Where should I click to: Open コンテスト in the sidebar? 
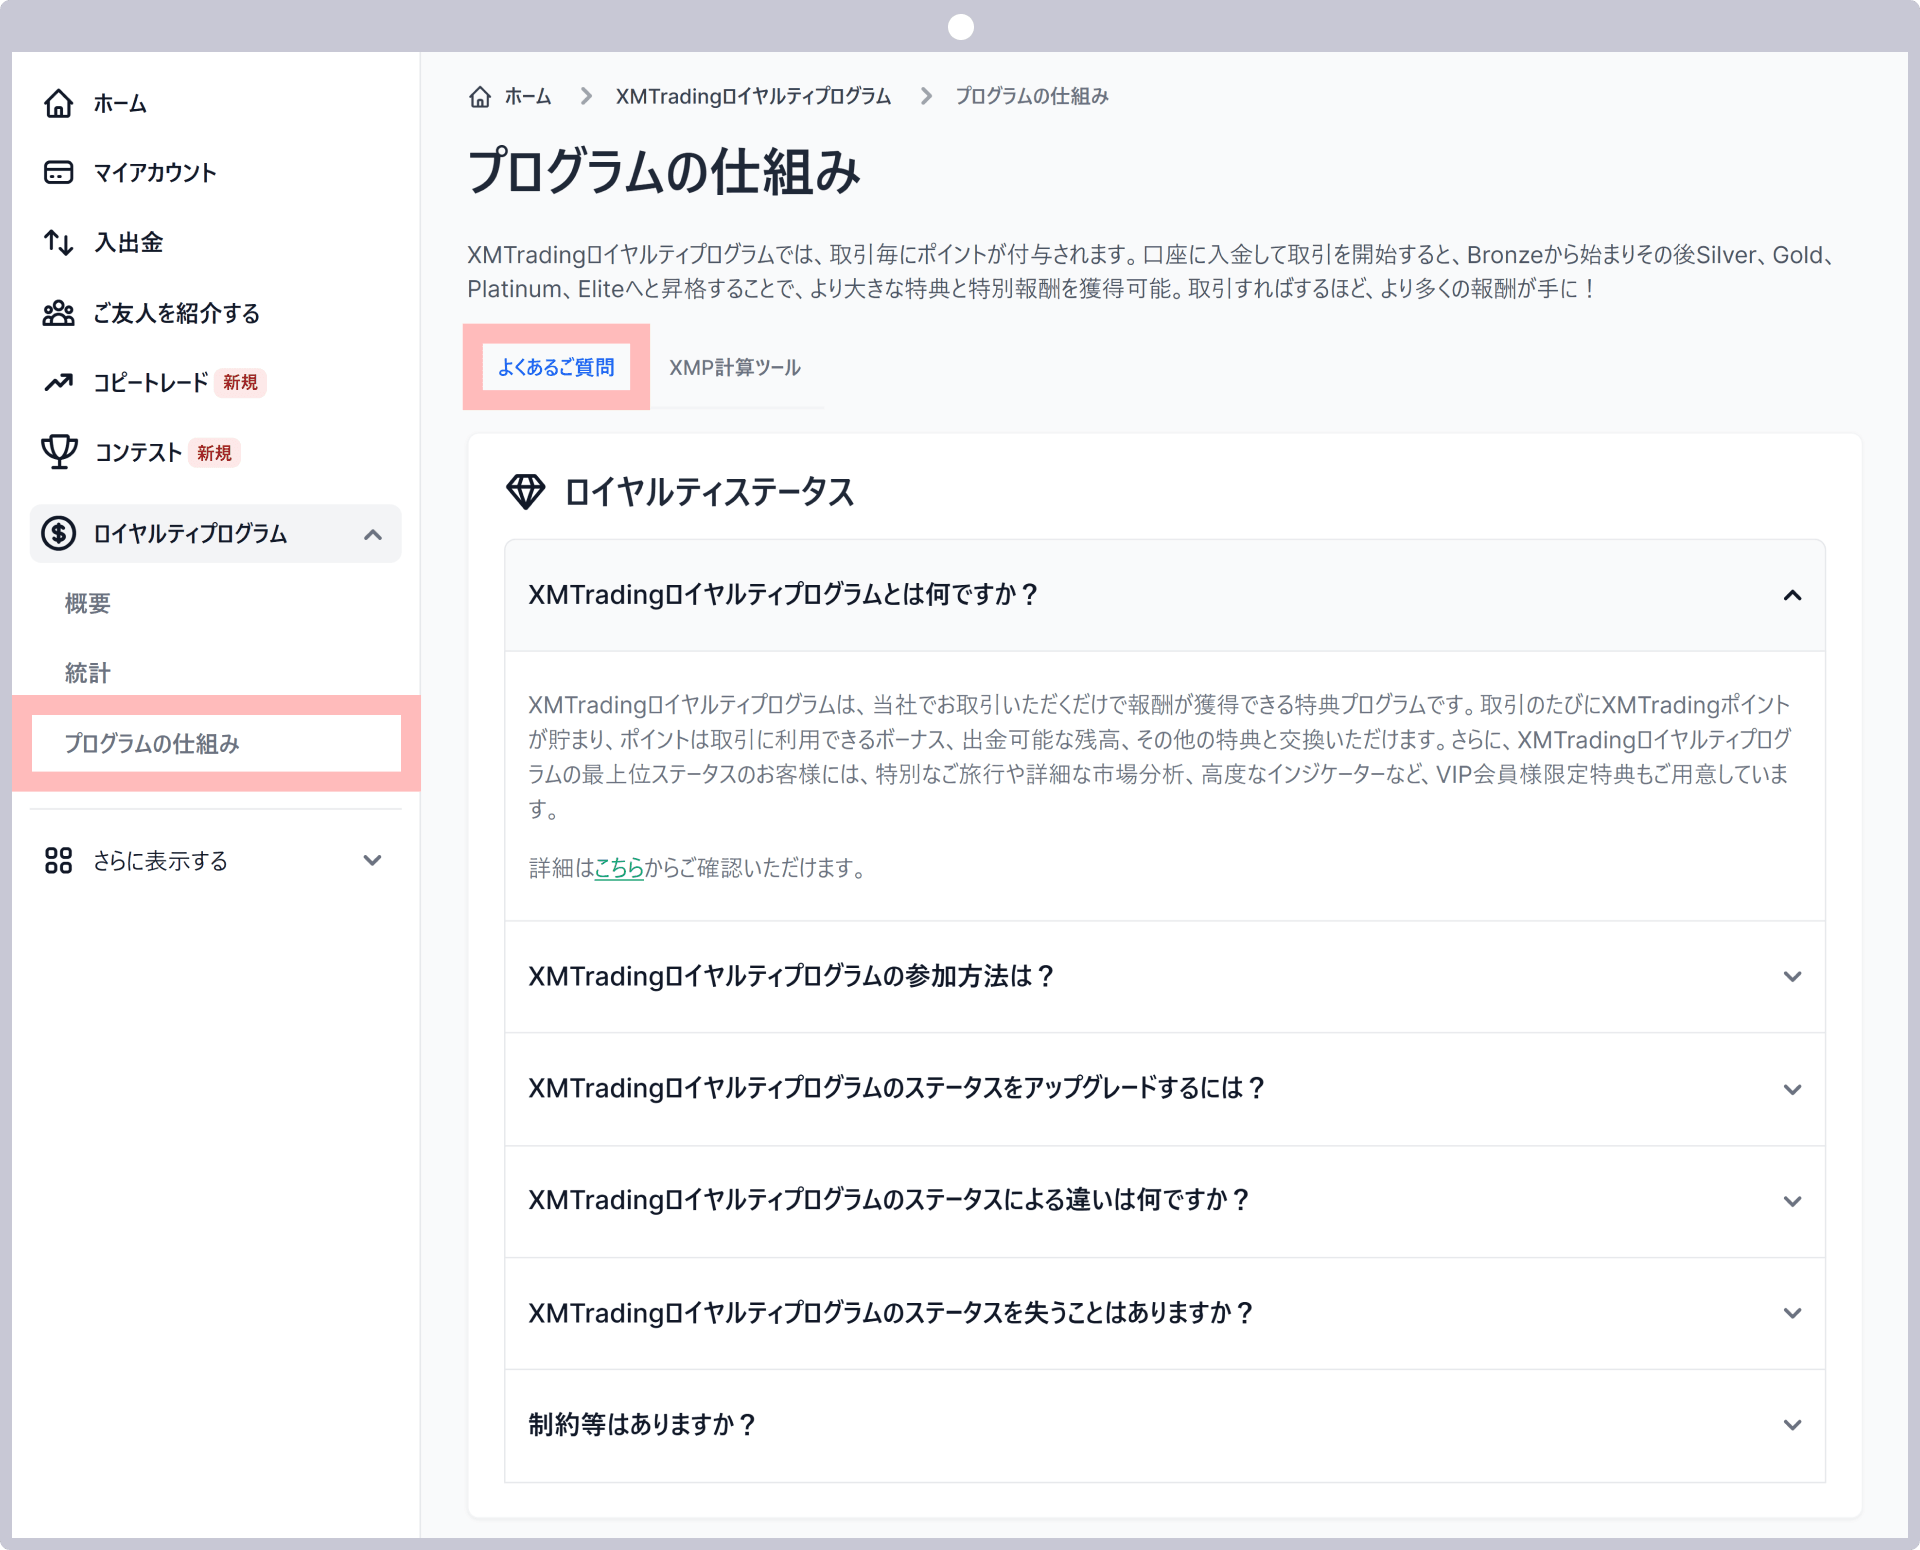pyautogui.click(x=138, y=452)
